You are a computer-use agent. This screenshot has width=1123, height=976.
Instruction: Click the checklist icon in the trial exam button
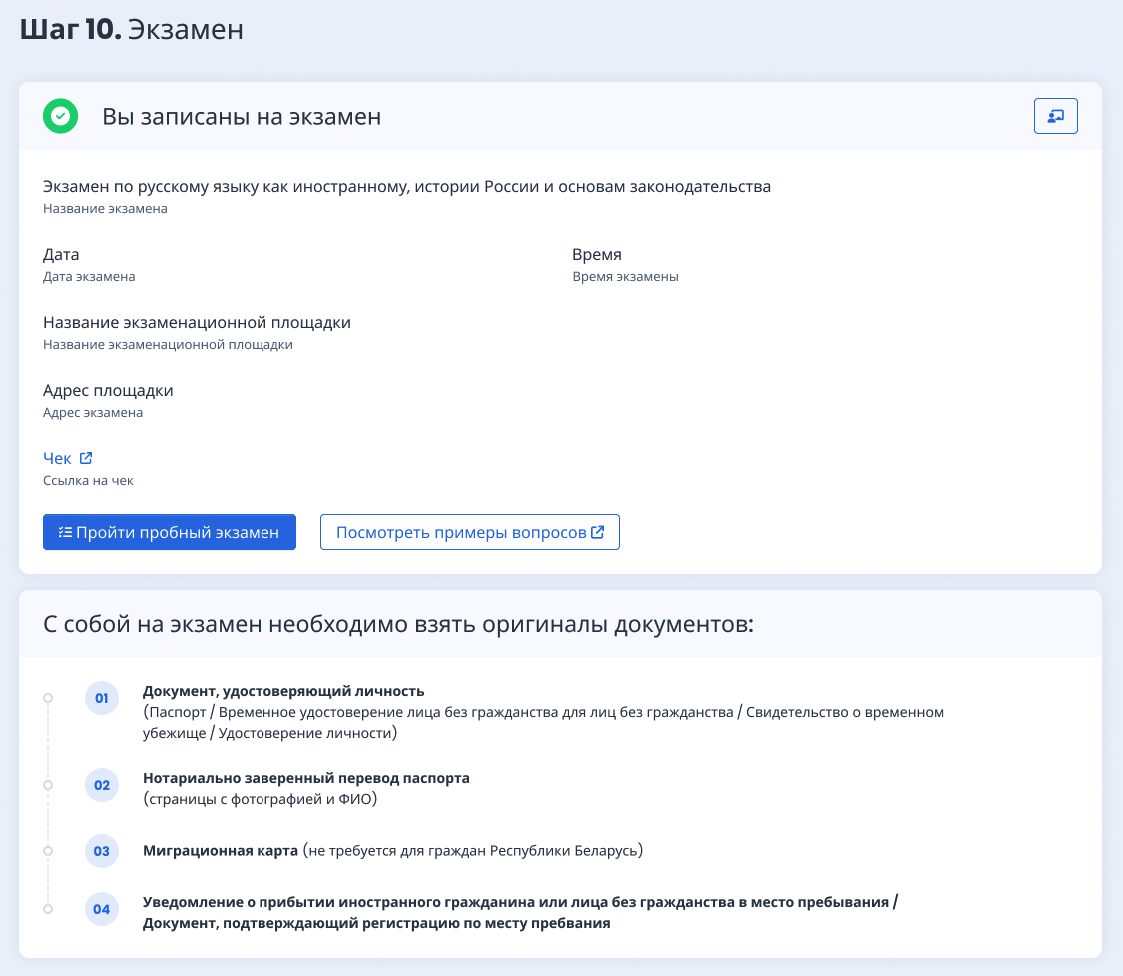(66, 532)
